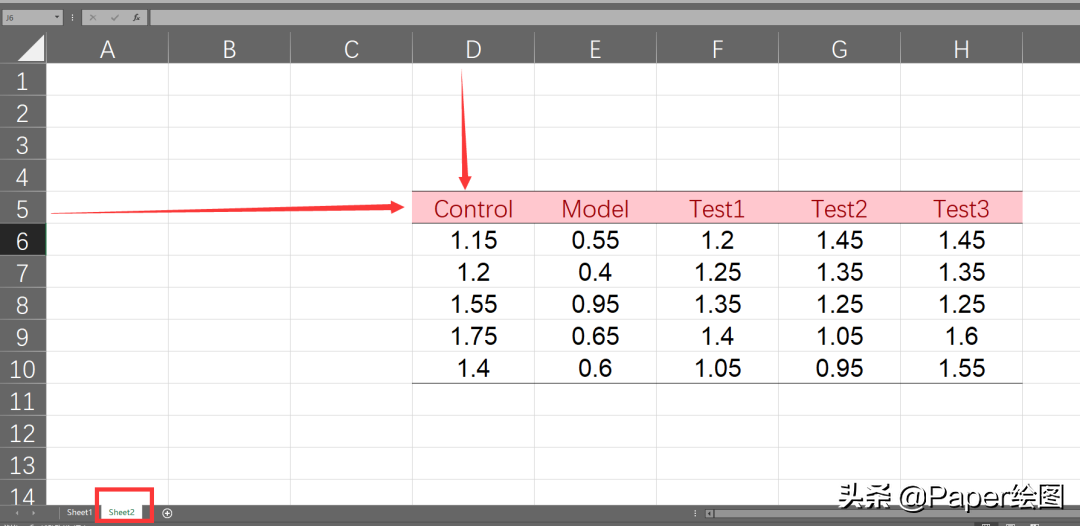
Task: Add a new sheet with plus icon
Action: coord(167,513)
